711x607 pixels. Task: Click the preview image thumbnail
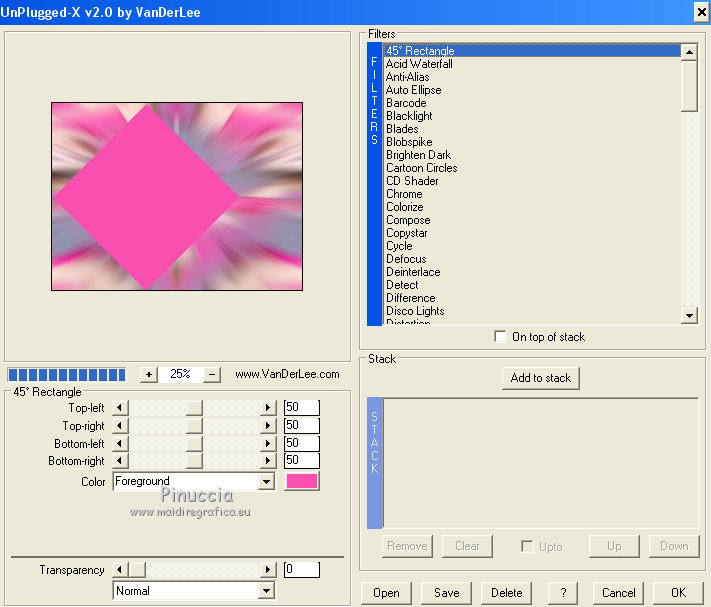point(177,196)
